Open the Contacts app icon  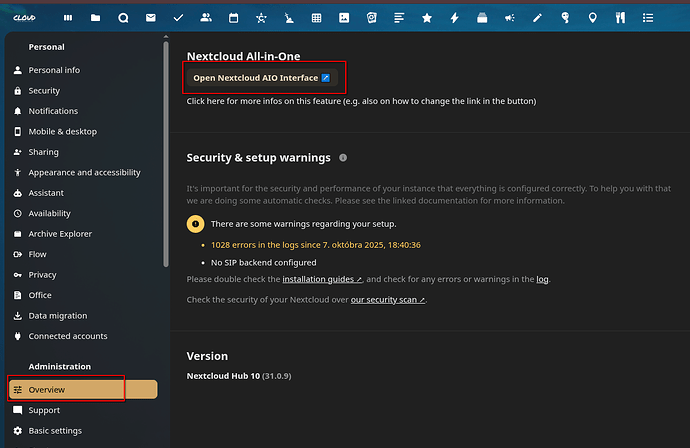[206, 18]
